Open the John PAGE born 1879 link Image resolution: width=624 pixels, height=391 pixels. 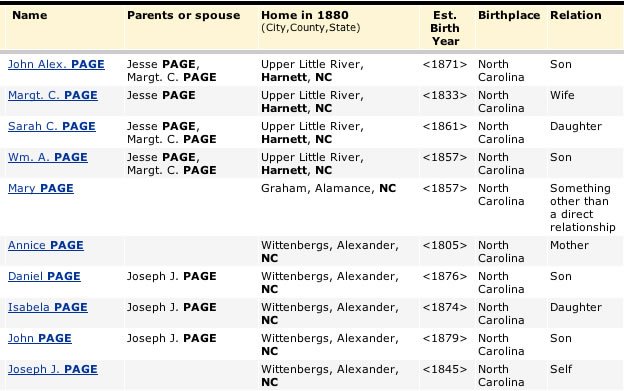click(x=40, y=338)
